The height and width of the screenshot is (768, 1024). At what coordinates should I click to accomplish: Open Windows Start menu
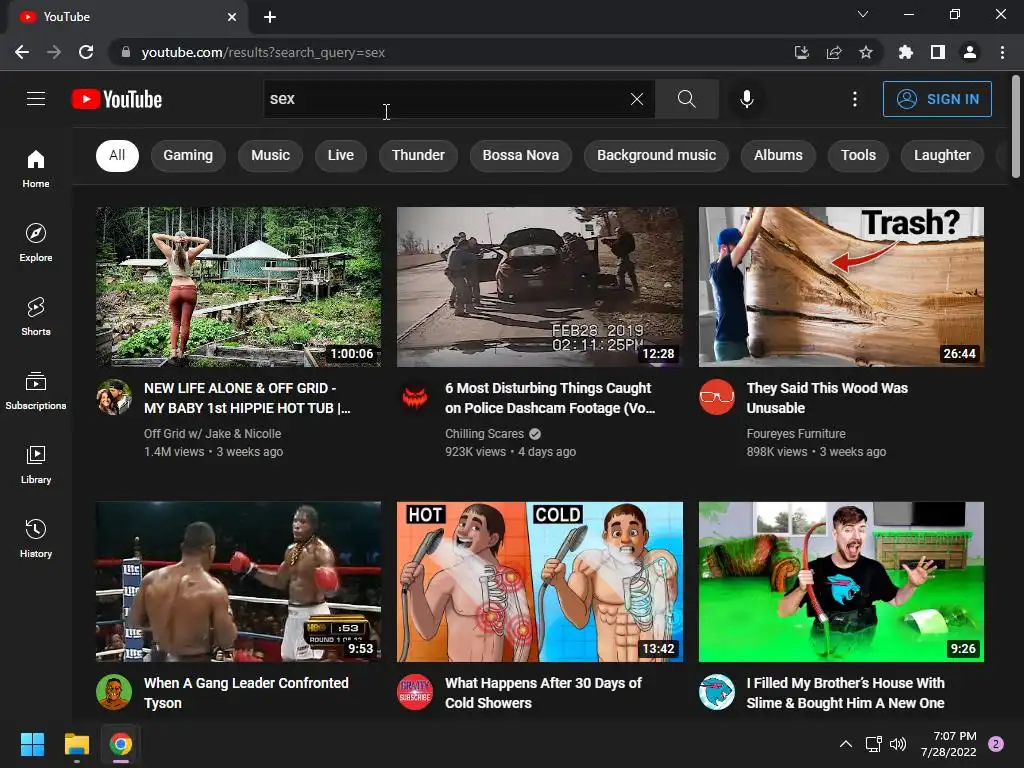click(32, 744)
